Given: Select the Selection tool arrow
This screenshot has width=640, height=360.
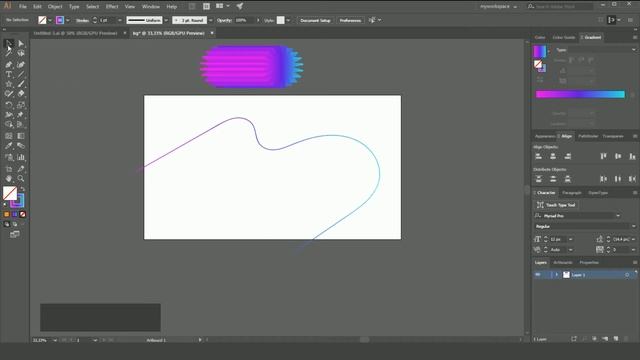Looking at the screenshot, I should (9, 43).
